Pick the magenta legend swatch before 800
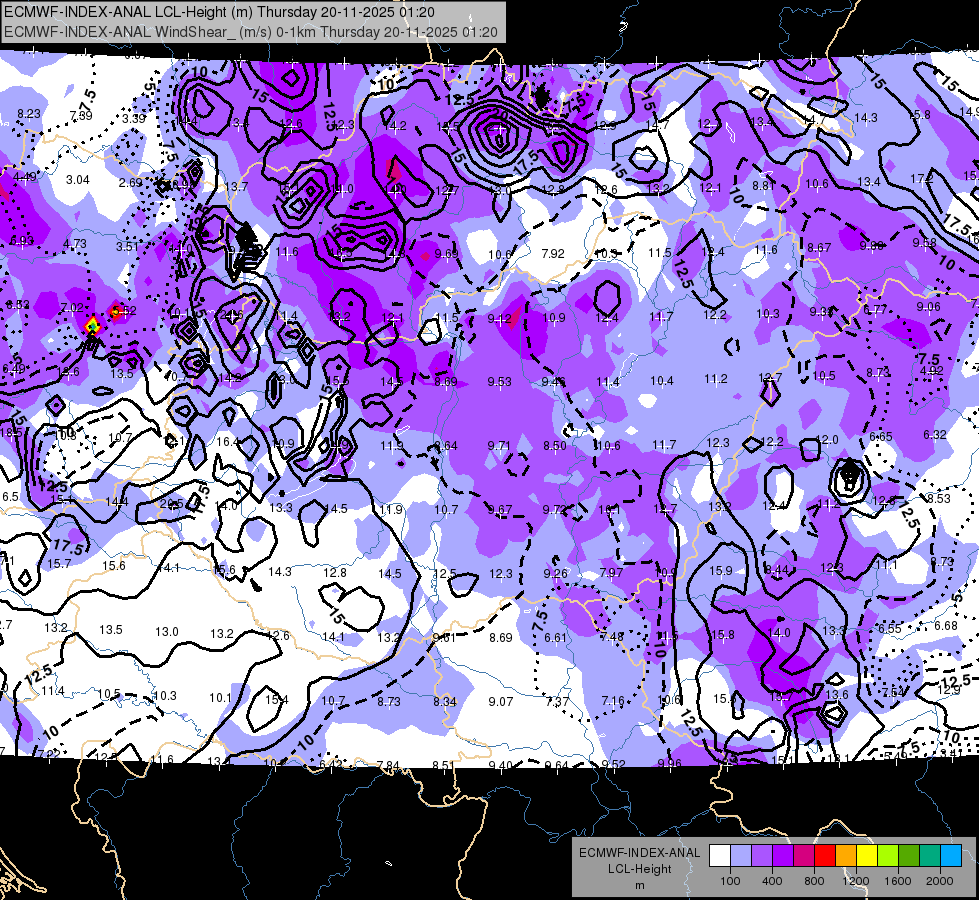This screenshot has width=979, height=900. [804, 856]
